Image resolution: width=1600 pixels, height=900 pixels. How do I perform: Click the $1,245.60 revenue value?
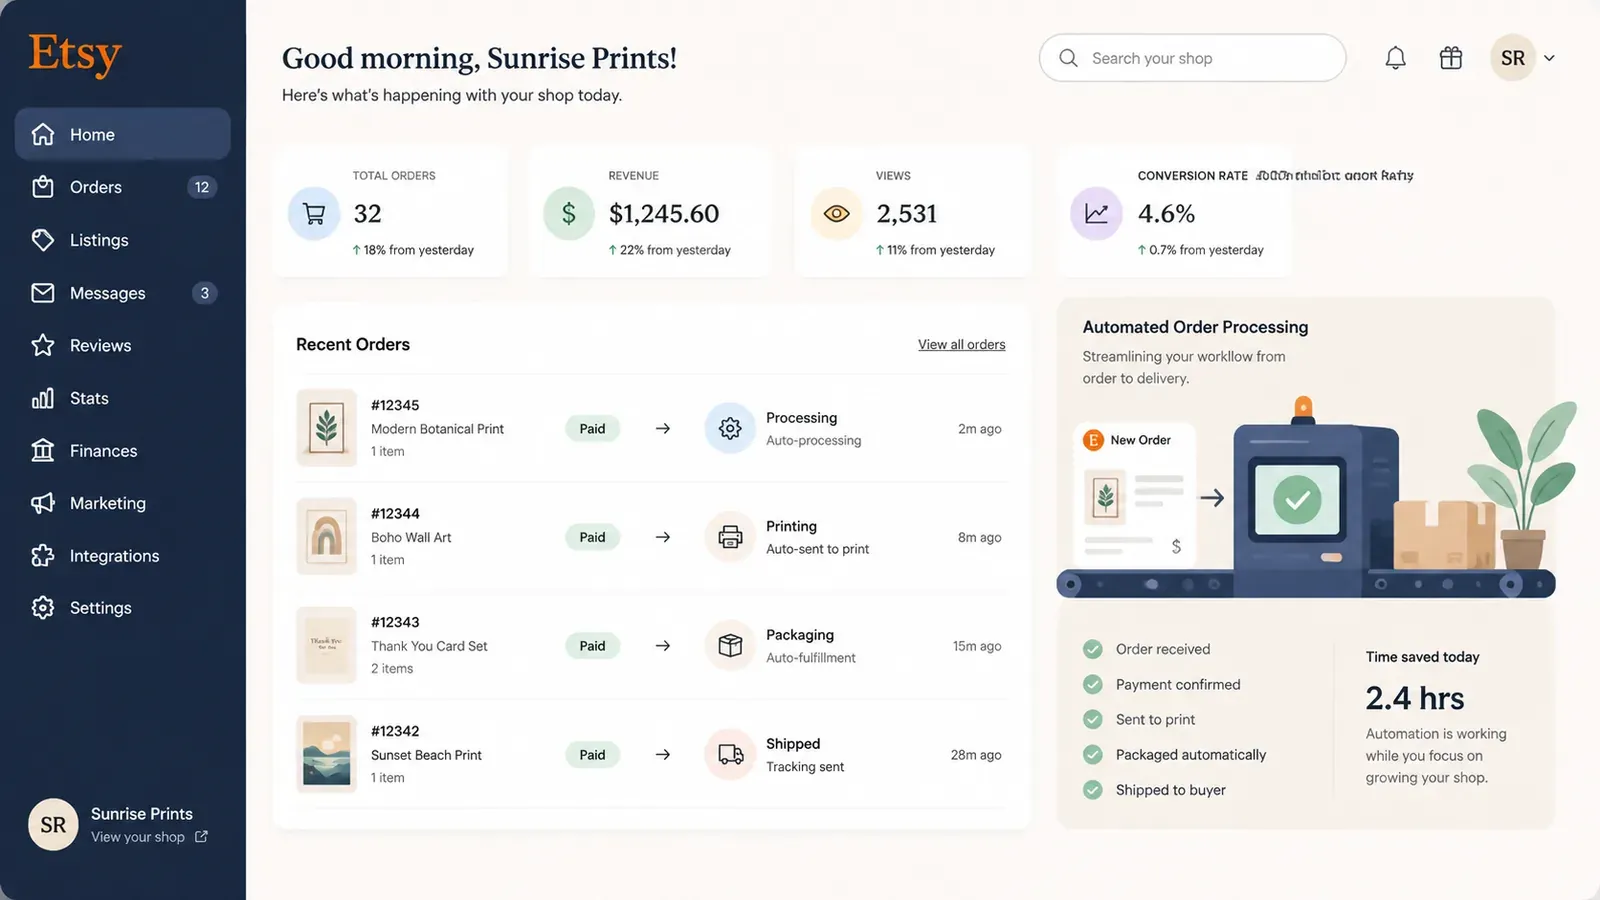click(664, 214)
